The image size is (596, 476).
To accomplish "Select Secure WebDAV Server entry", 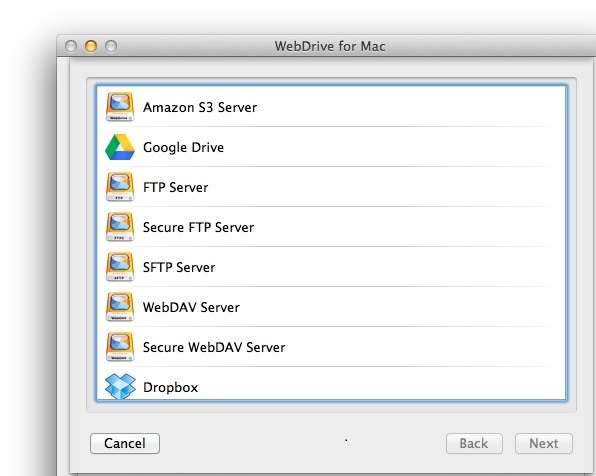I will [331, 347].
